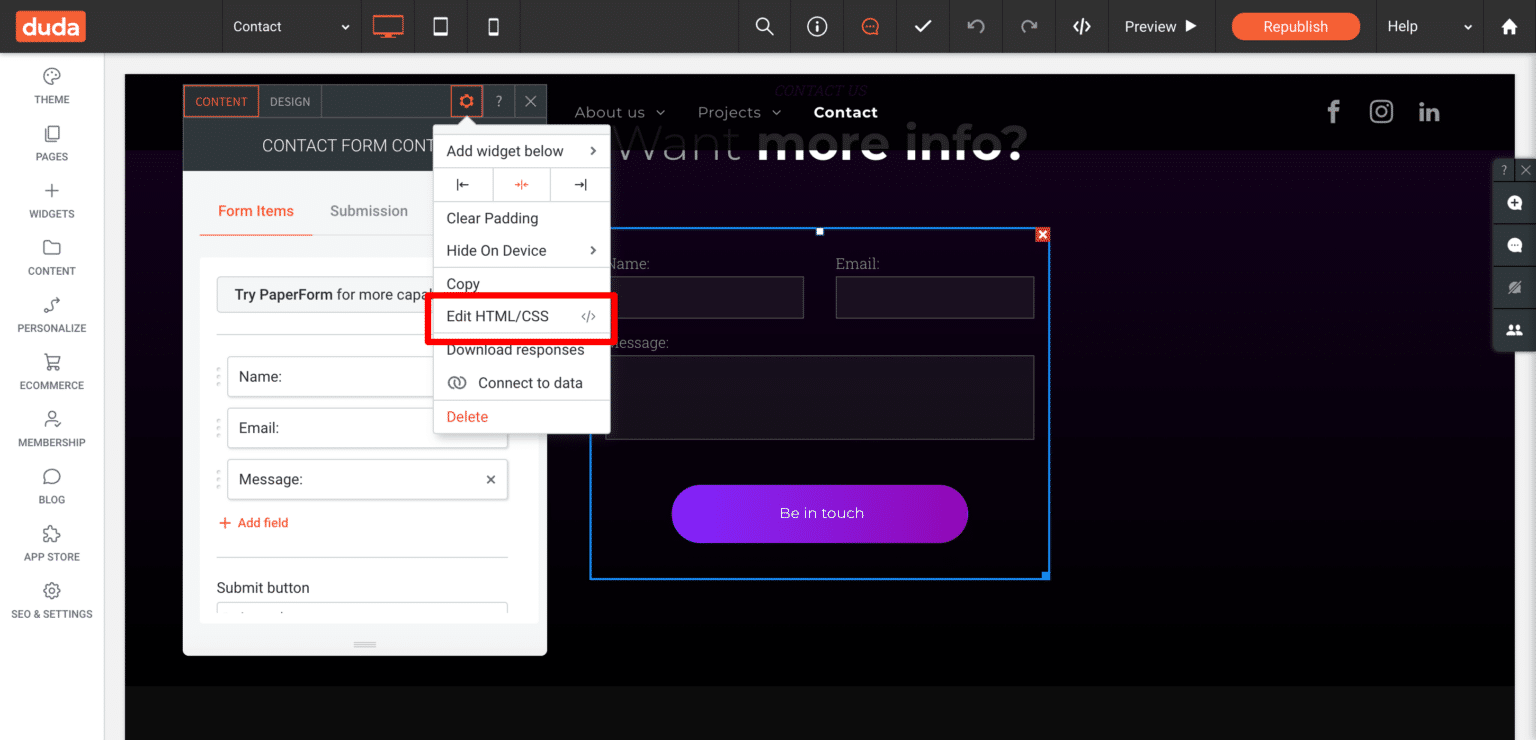Open the comments chat icon

[870, 27]
